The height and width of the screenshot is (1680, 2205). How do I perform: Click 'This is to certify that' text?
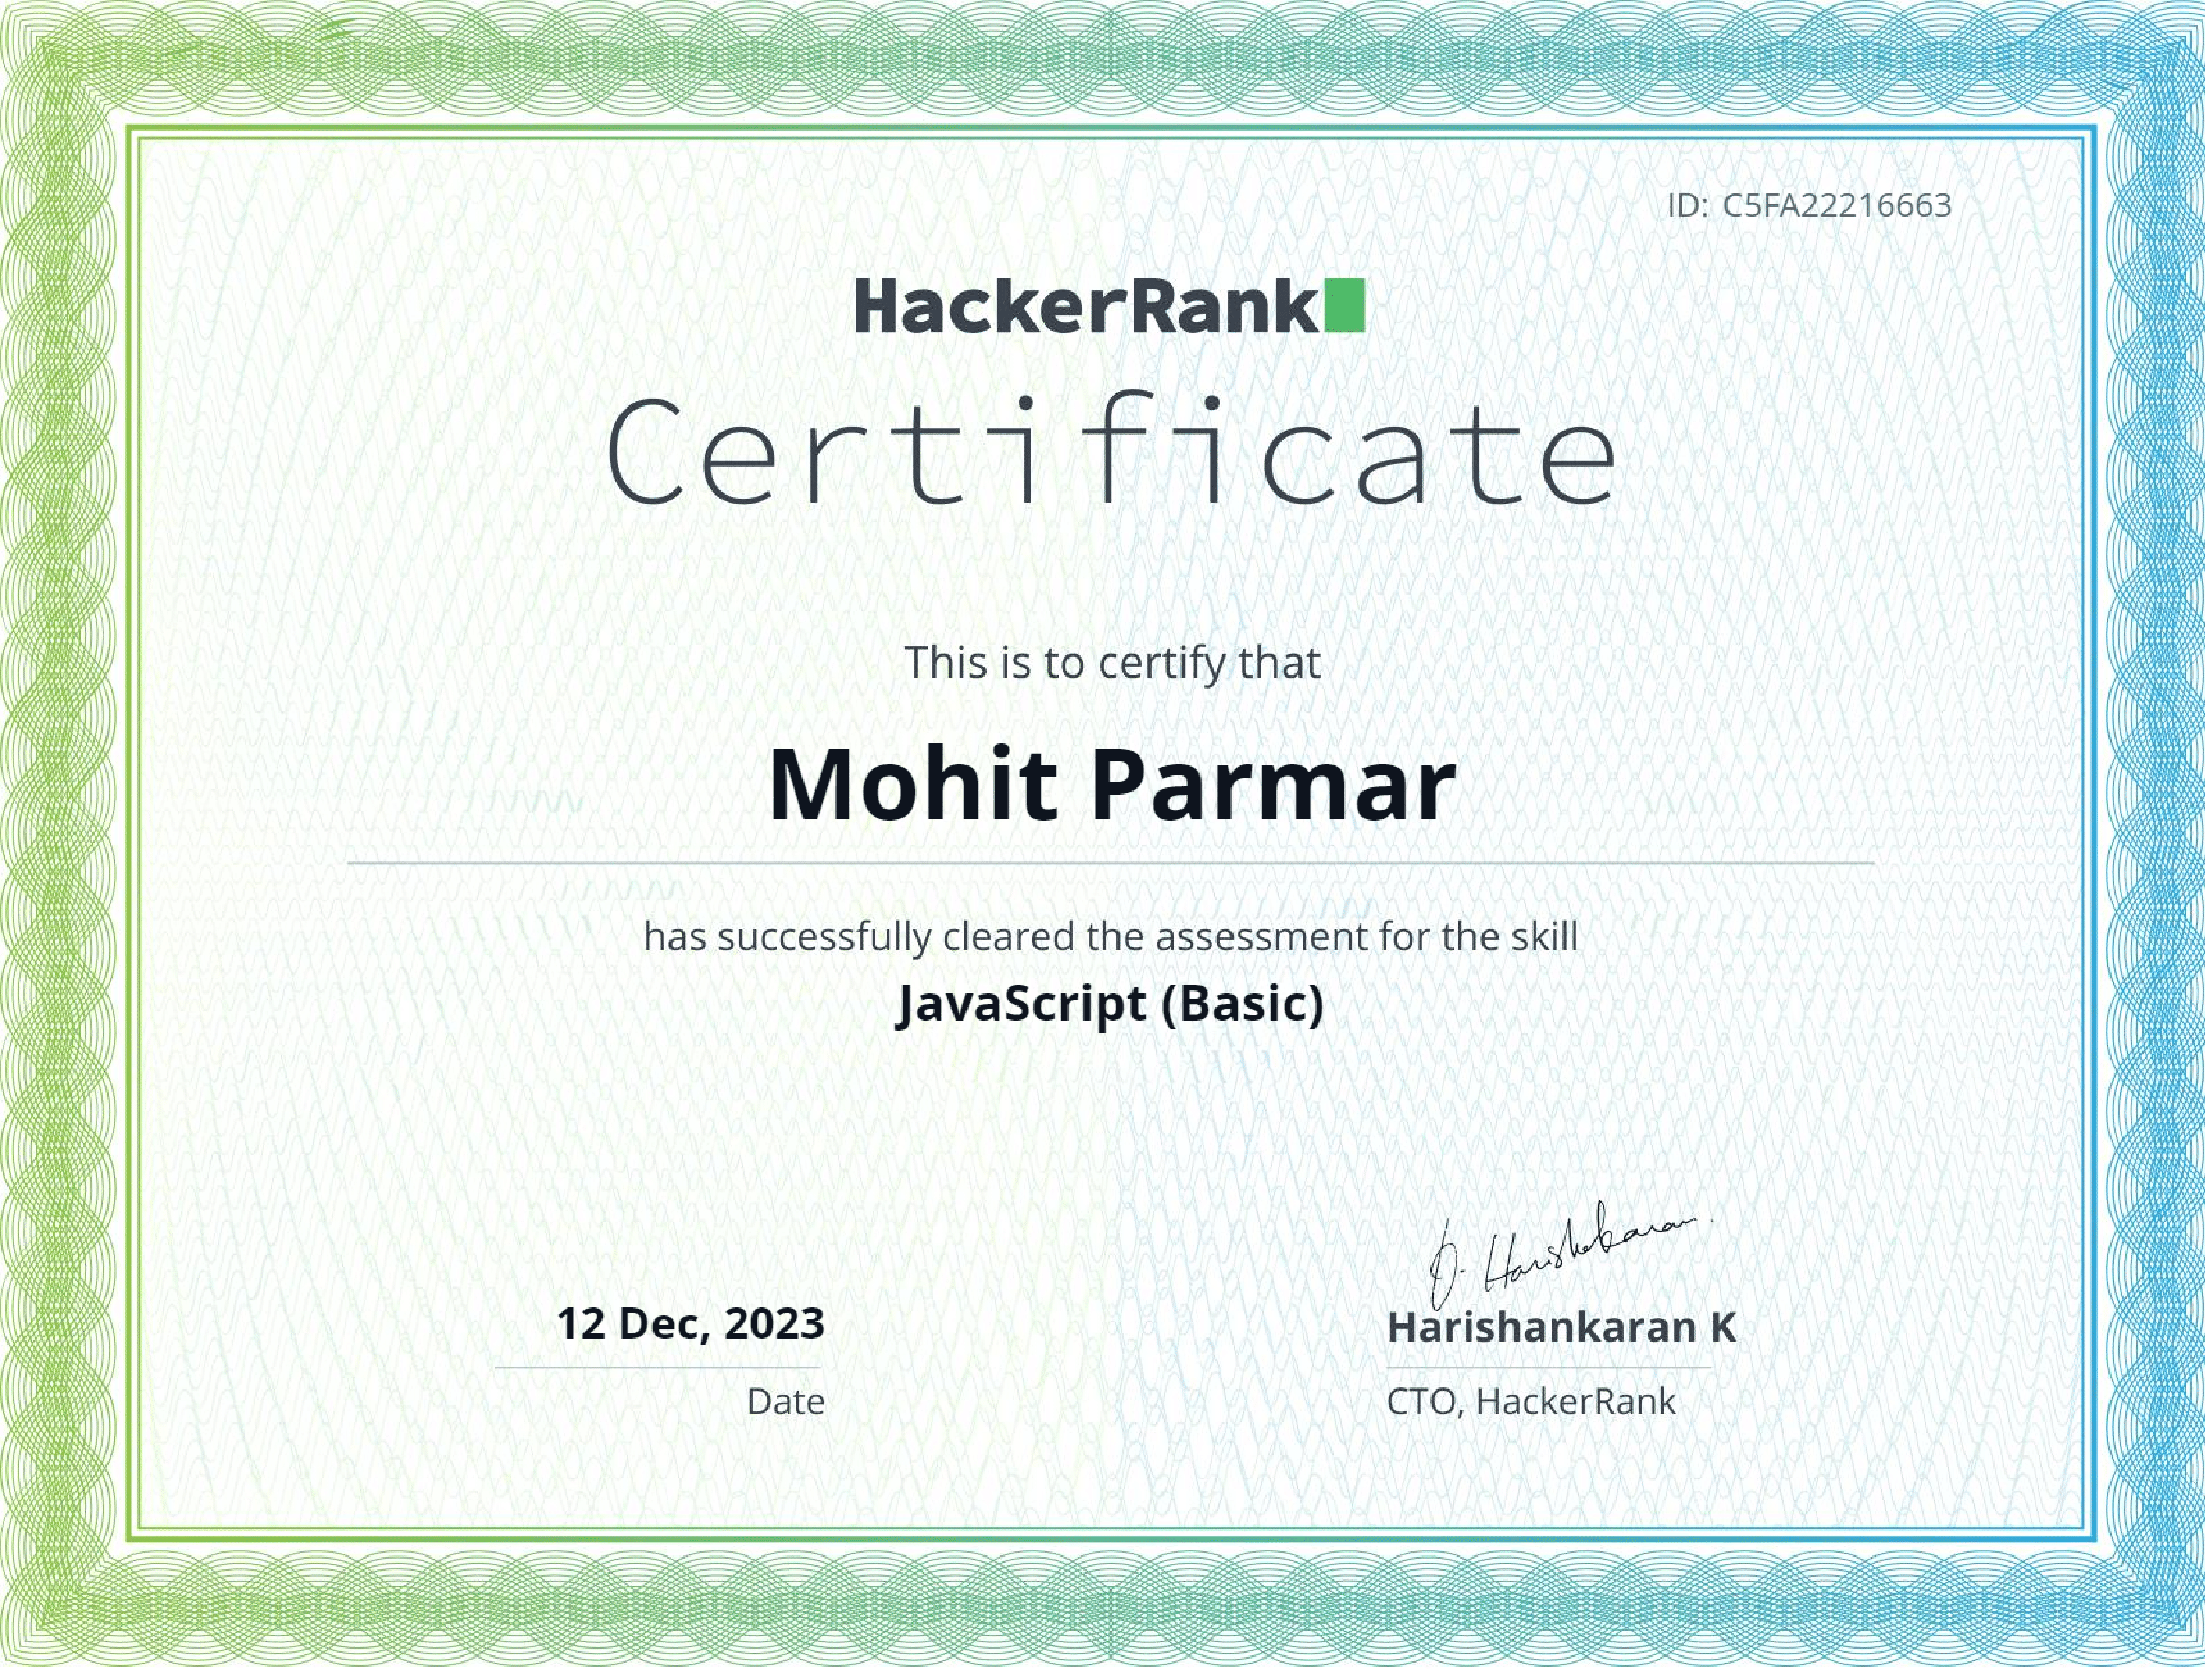pyautogui.click(x=1112, y=663)
